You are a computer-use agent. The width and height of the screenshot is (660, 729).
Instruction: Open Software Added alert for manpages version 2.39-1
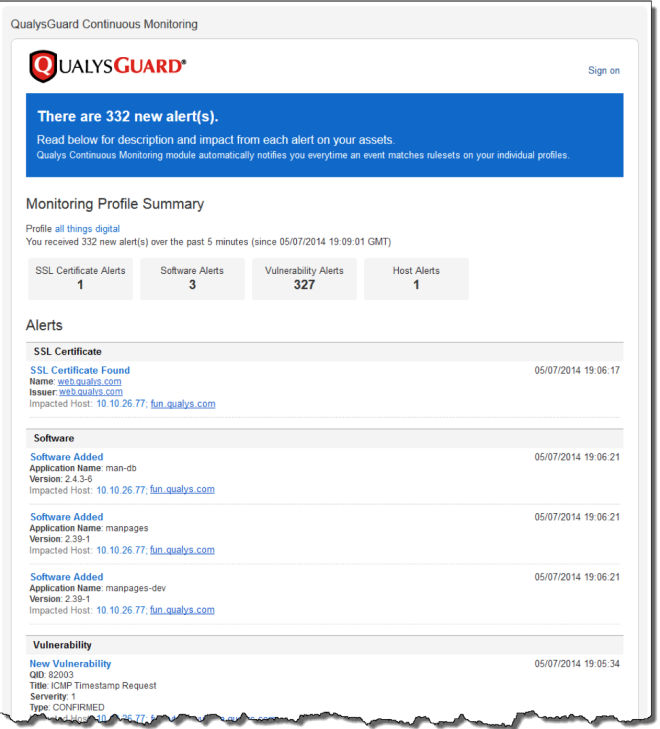66,517
